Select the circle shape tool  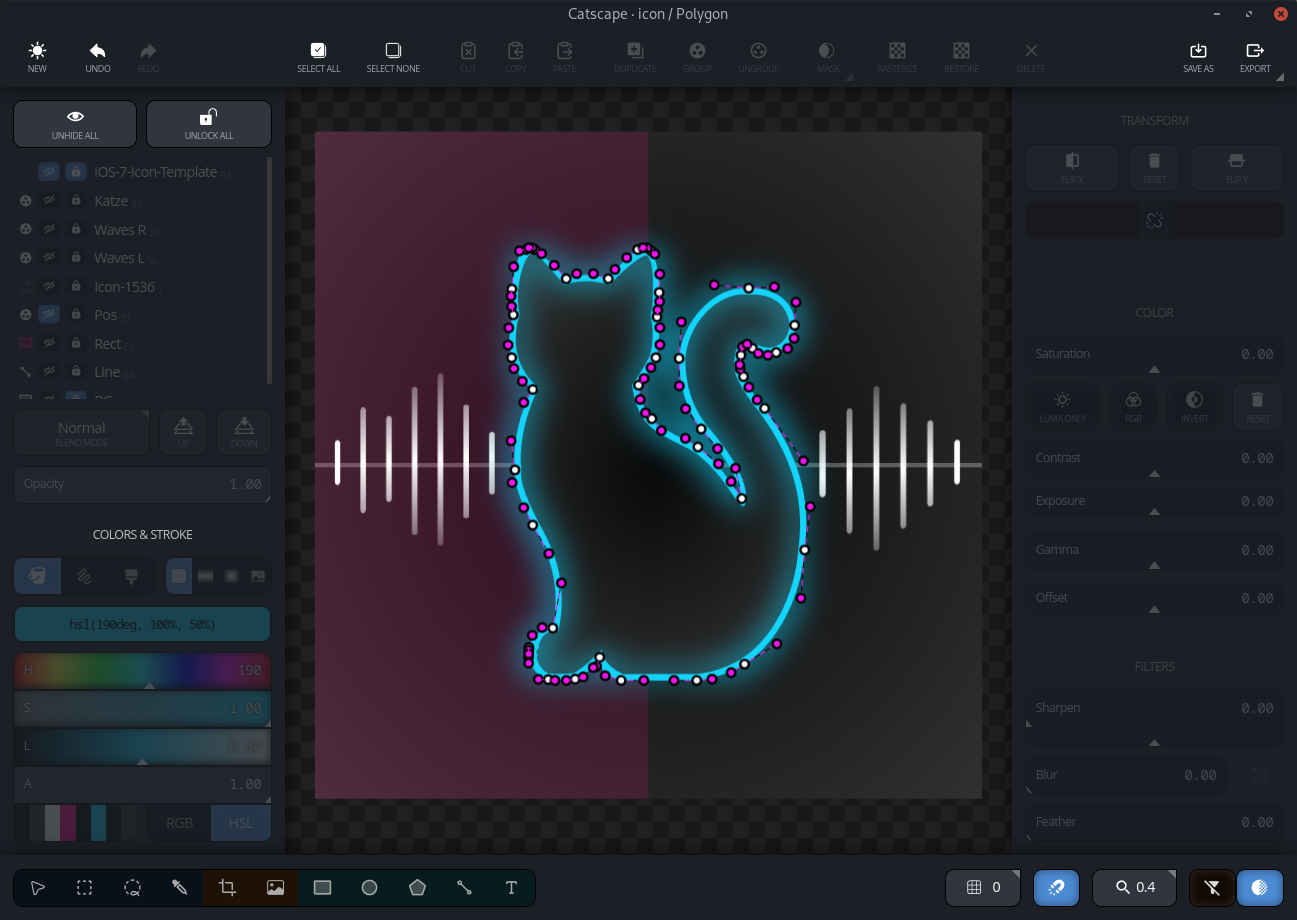pos(370,887)
